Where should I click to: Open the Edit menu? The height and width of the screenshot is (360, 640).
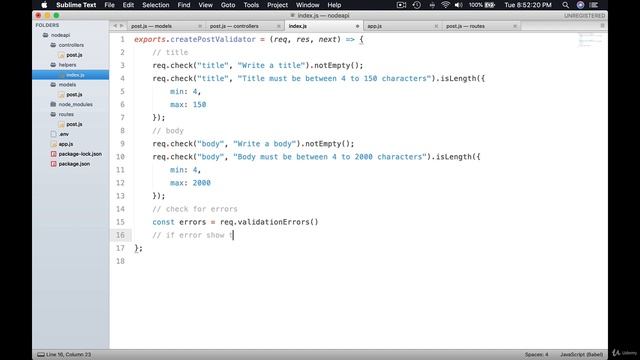coord(128,5)
